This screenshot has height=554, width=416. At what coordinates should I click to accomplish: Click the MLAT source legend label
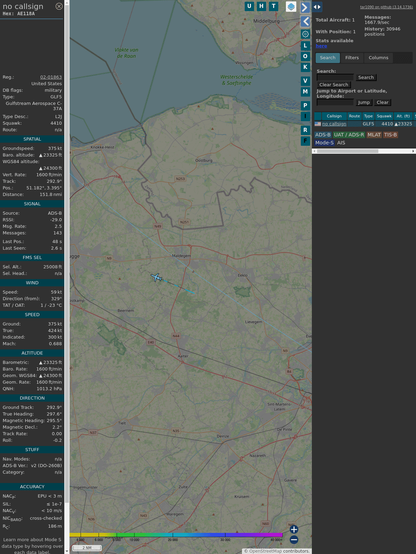(x=374, y=135)
